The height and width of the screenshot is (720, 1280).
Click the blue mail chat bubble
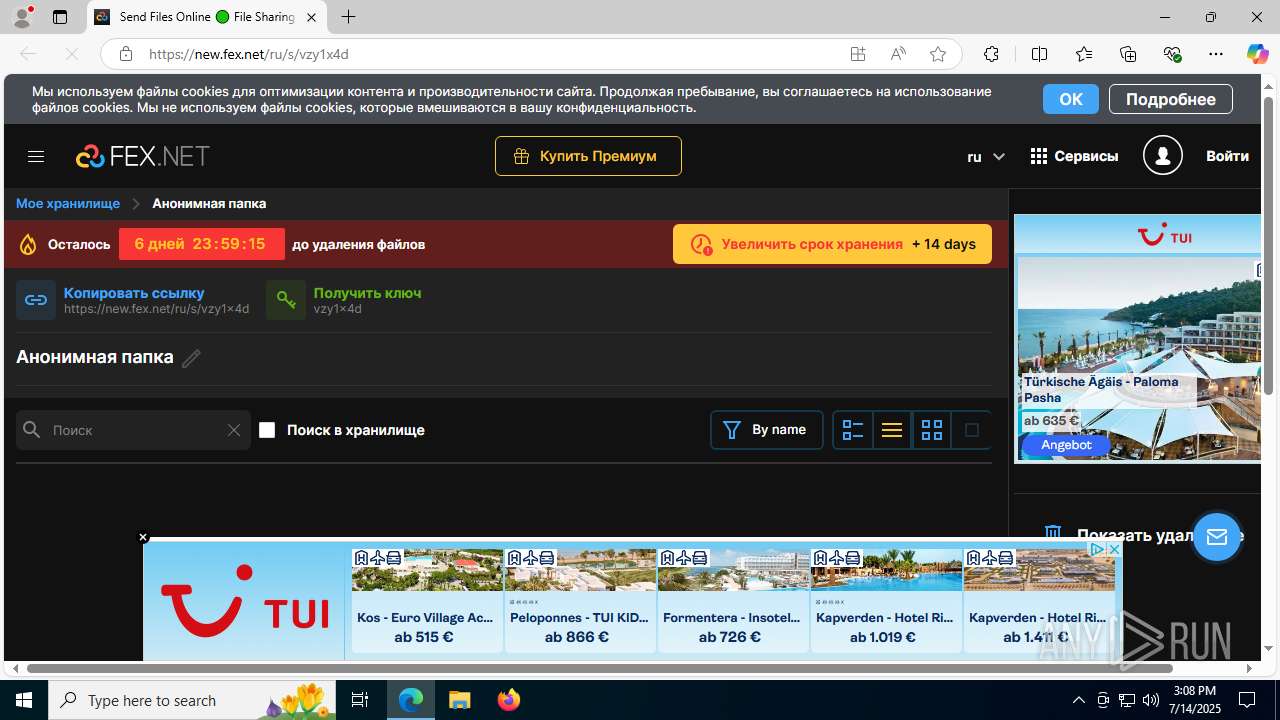point(1216,537)
